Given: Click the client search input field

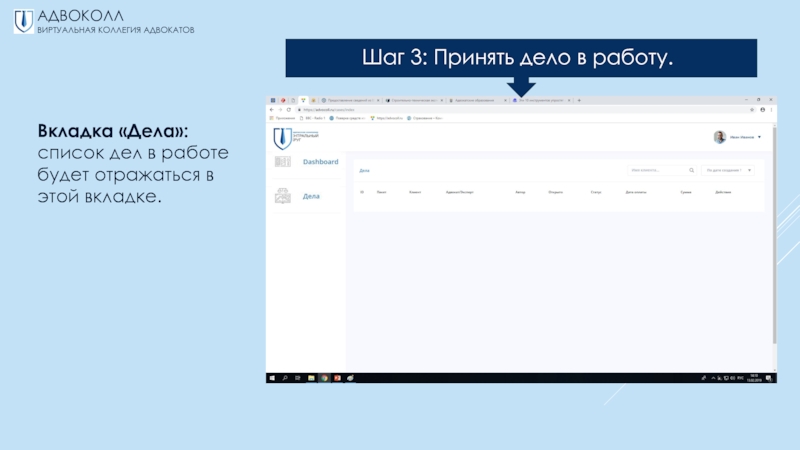Looking at the screenshot, I should click(x=656, y=171).
